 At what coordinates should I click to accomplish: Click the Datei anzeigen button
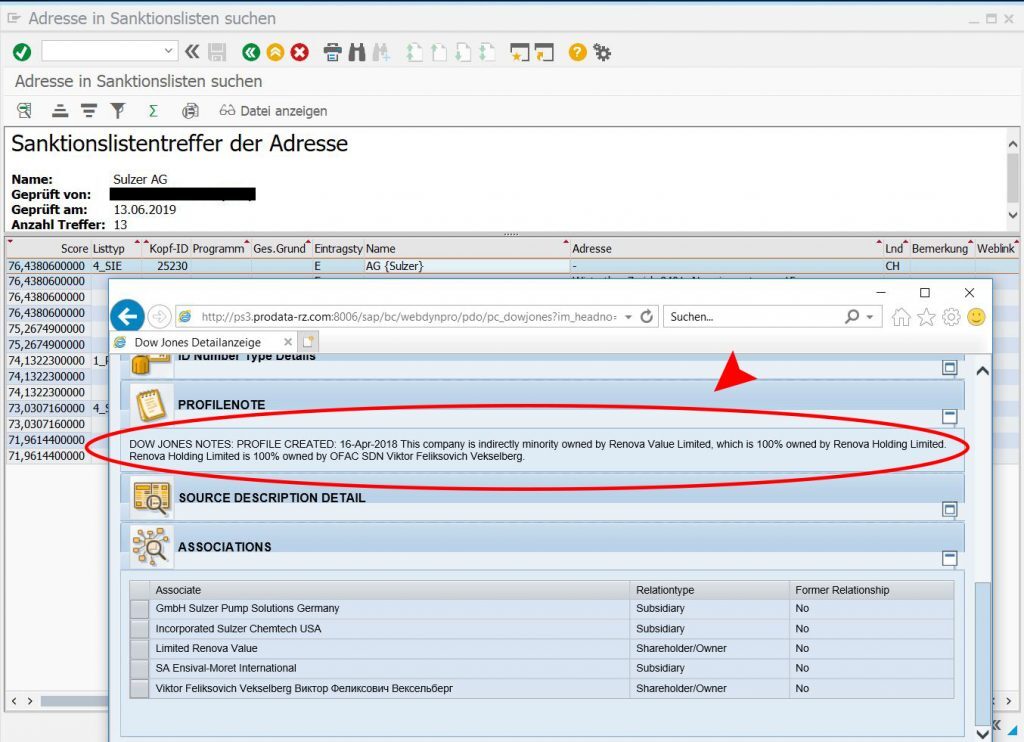273,111
